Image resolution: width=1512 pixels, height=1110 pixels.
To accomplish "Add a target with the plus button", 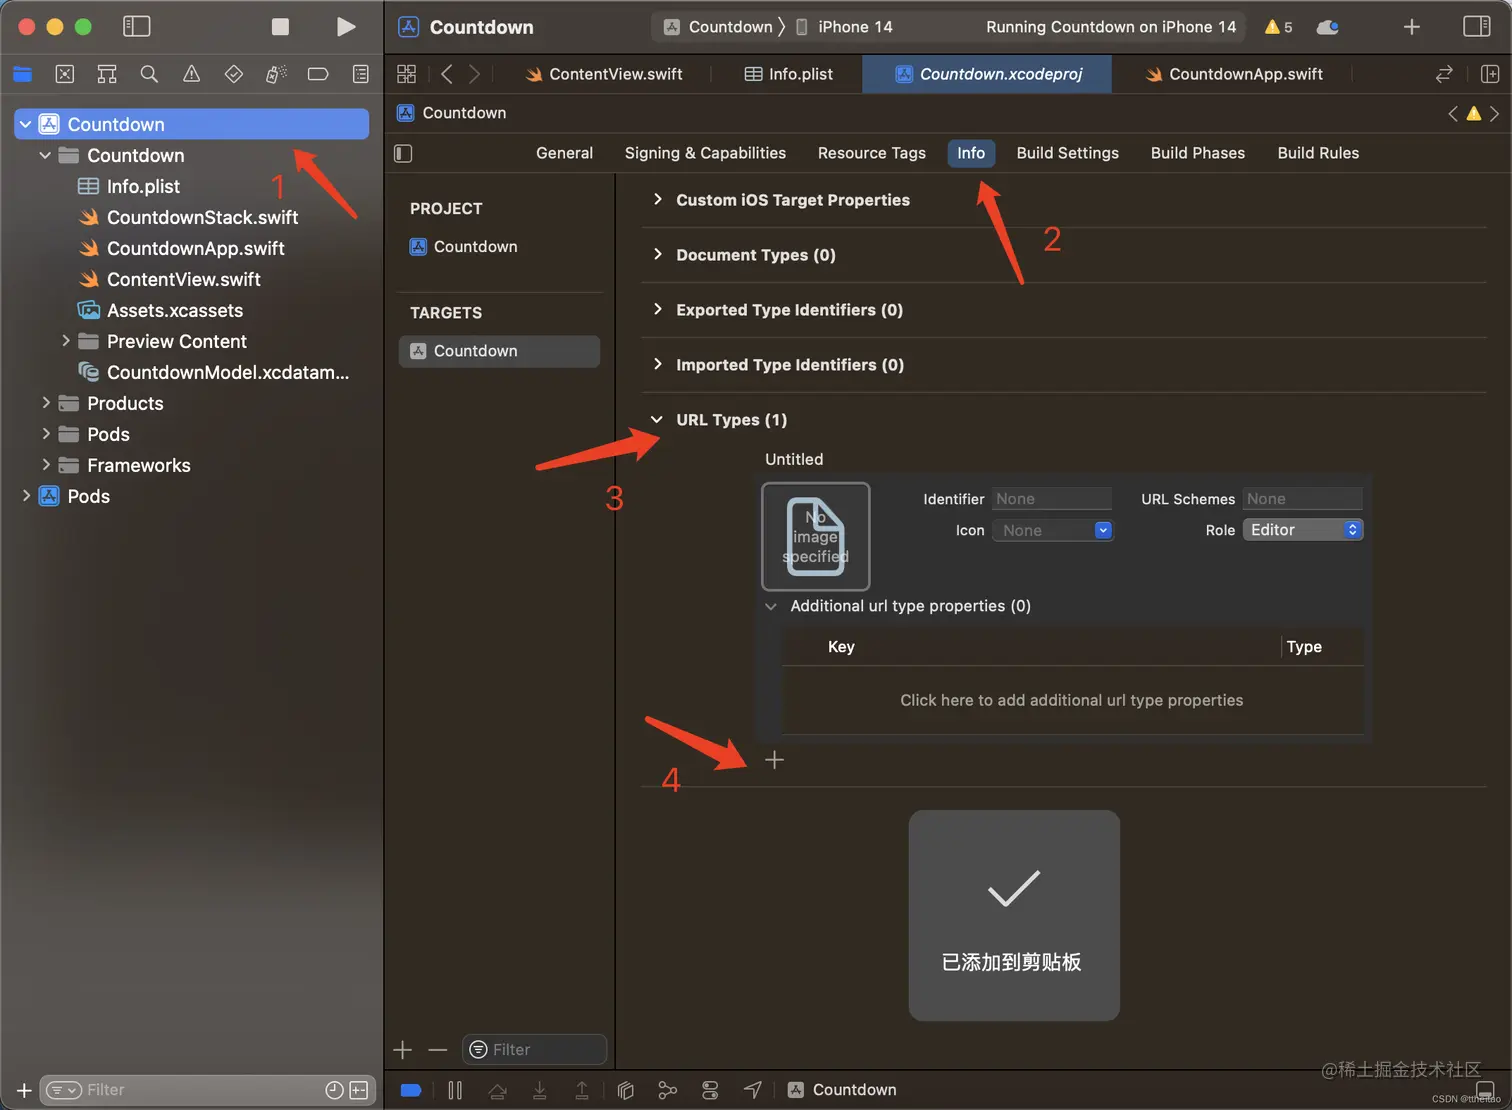I will (x=403, y=1049).
